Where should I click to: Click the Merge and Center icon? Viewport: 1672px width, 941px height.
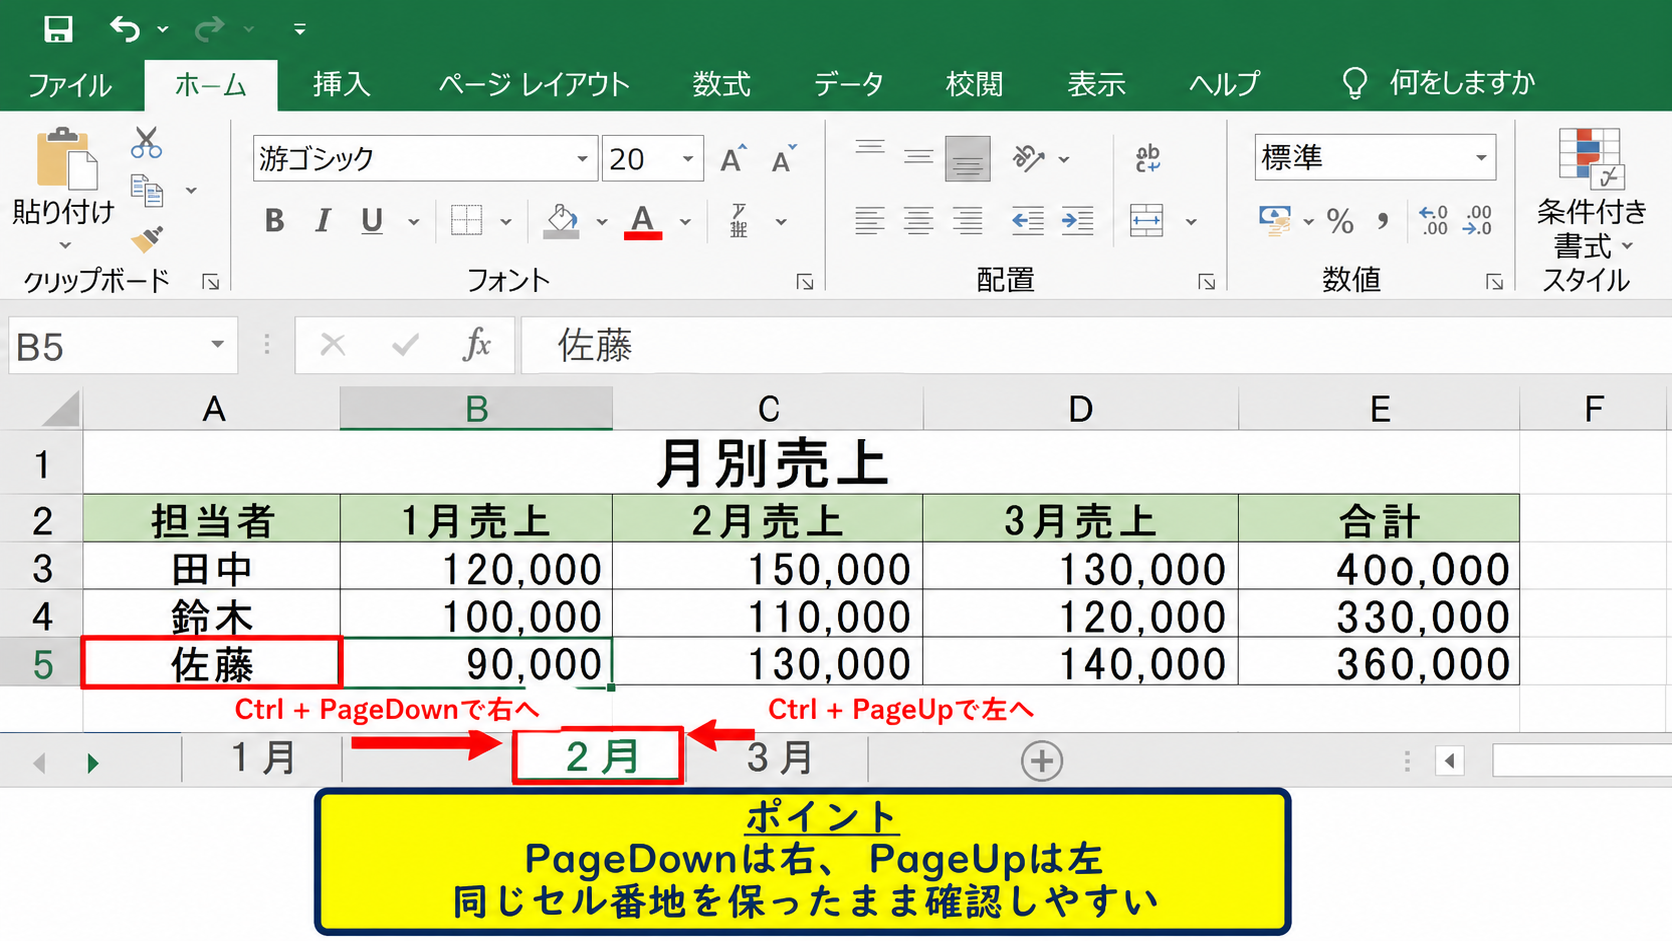tap(1147, 221)
